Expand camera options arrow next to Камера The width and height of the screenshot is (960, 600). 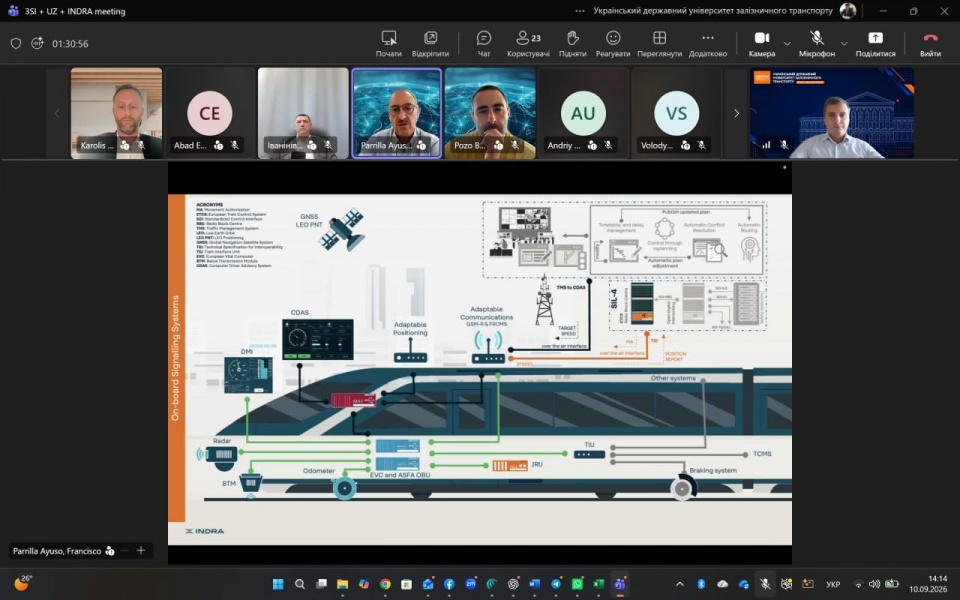[787, 43]
